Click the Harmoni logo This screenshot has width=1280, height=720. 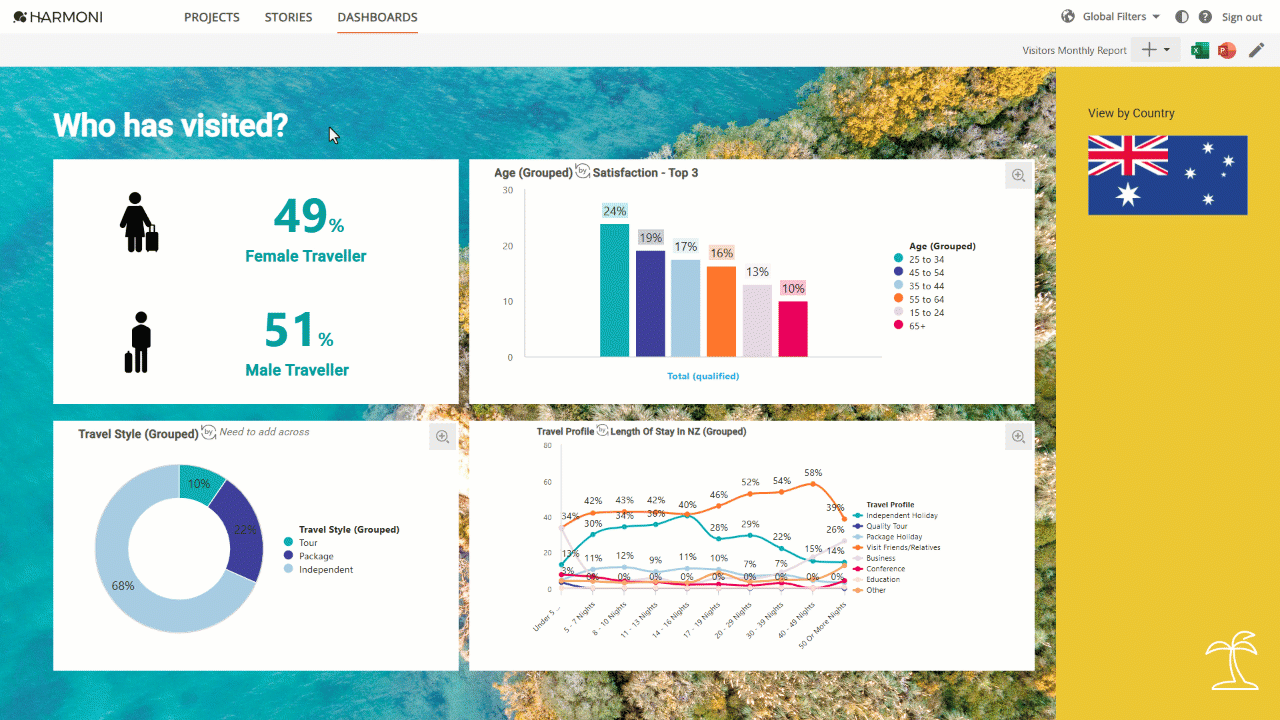[57, 17]
